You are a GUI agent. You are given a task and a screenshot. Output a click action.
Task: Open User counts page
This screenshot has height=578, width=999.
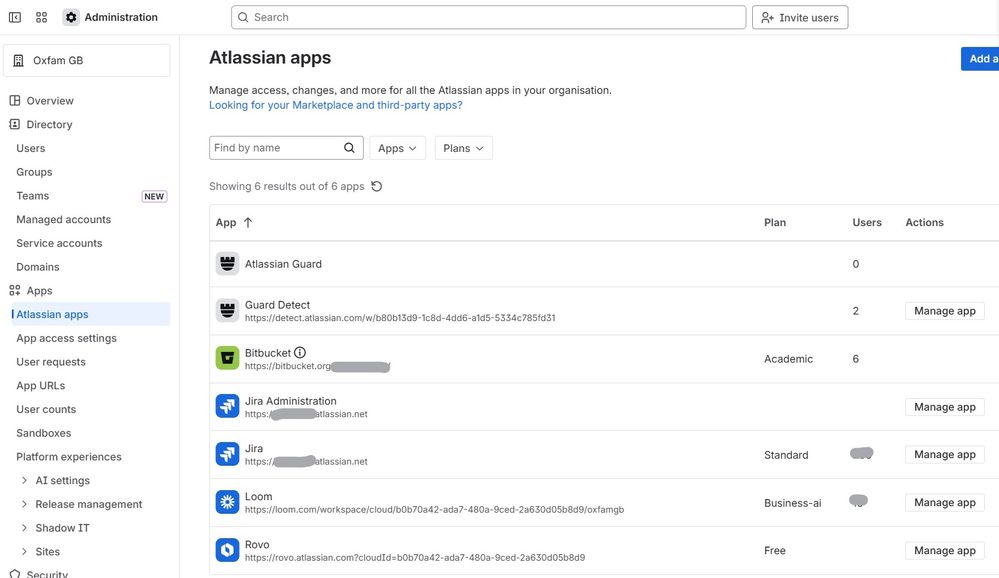[x=46, y=409]
